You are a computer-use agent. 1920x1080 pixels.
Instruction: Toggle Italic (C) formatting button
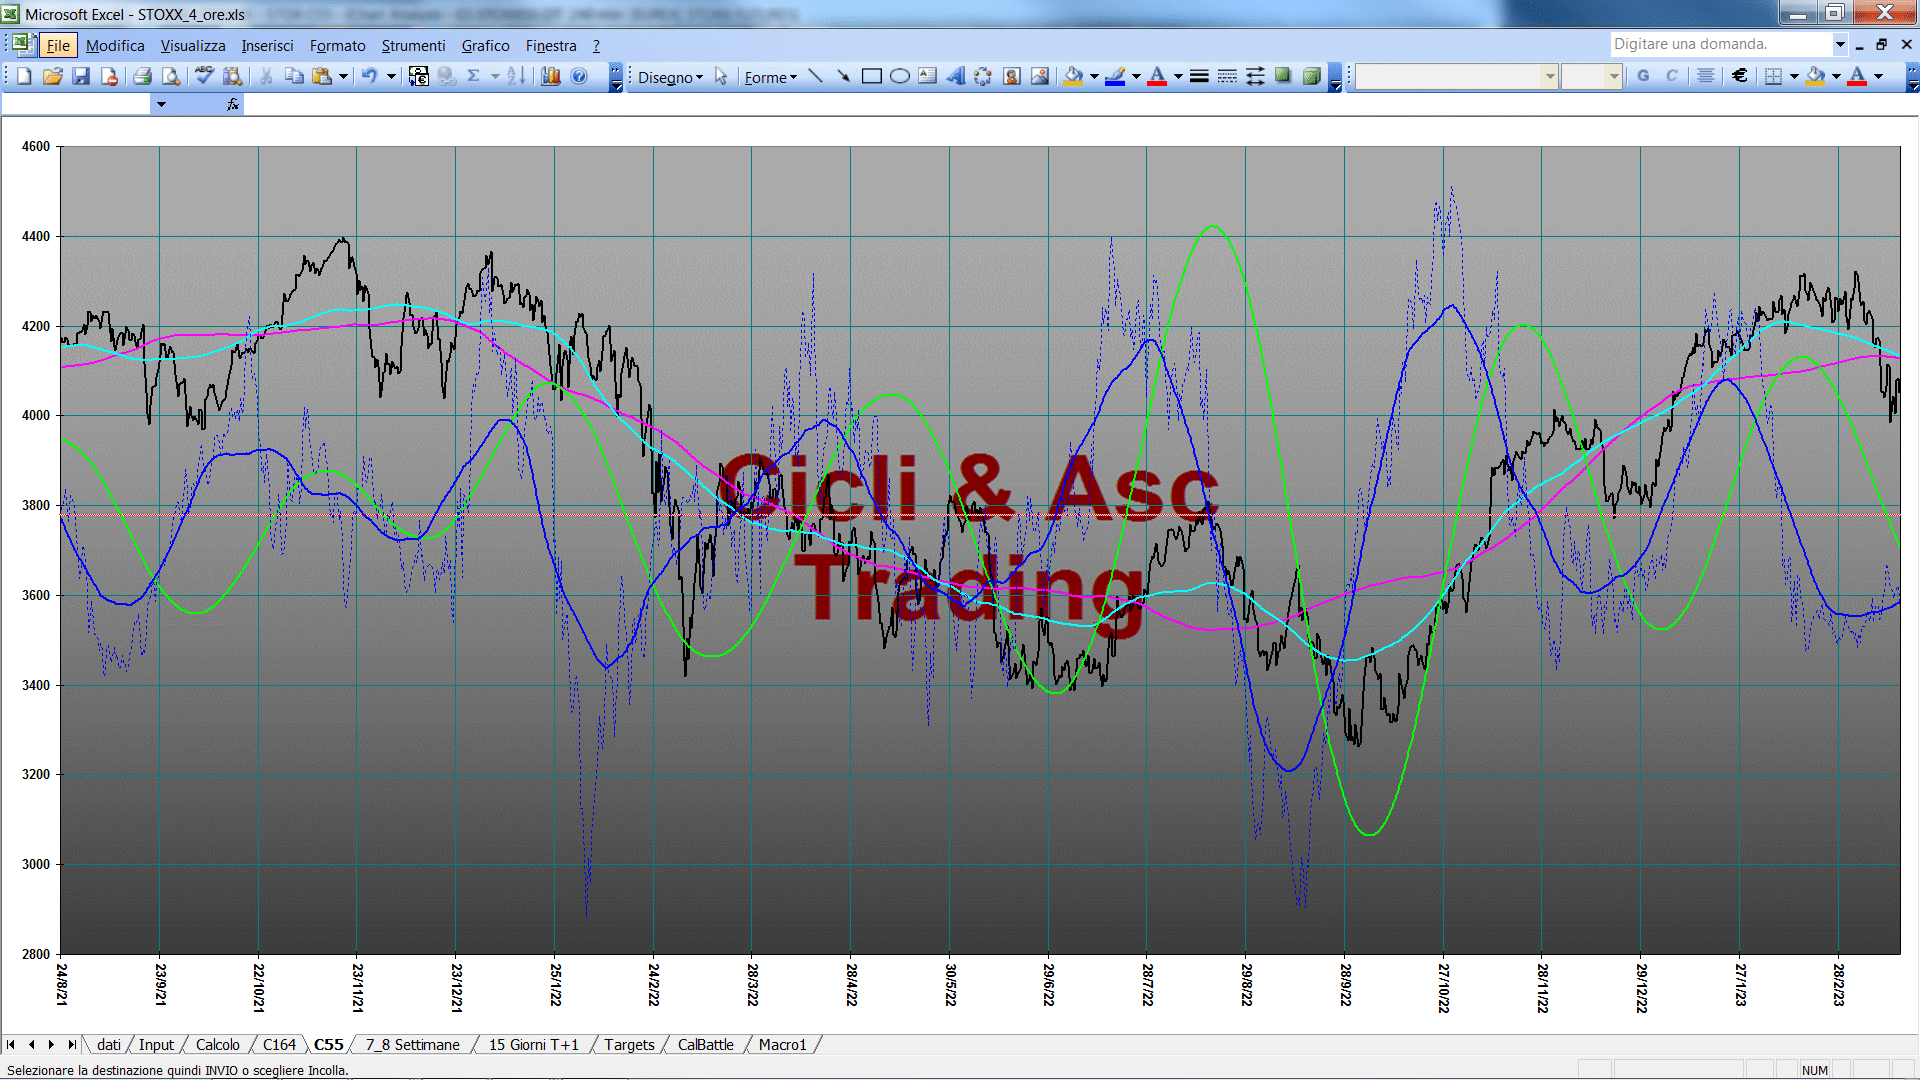[1671, 76]
